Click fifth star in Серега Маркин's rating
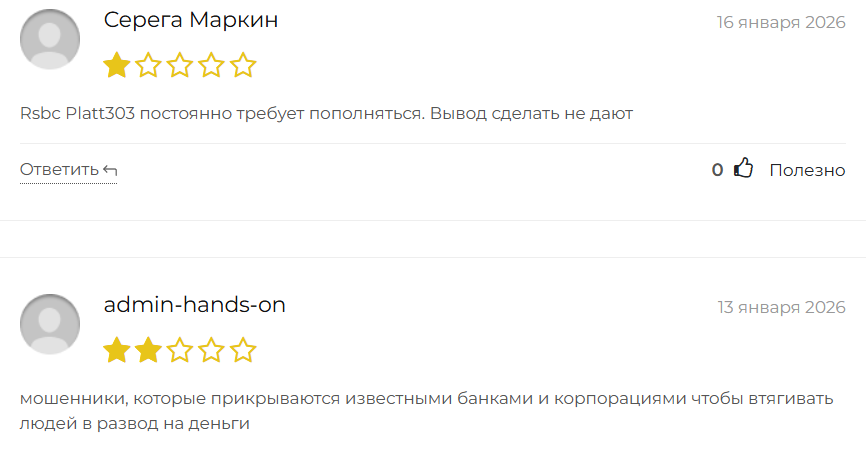 [243, 66]
